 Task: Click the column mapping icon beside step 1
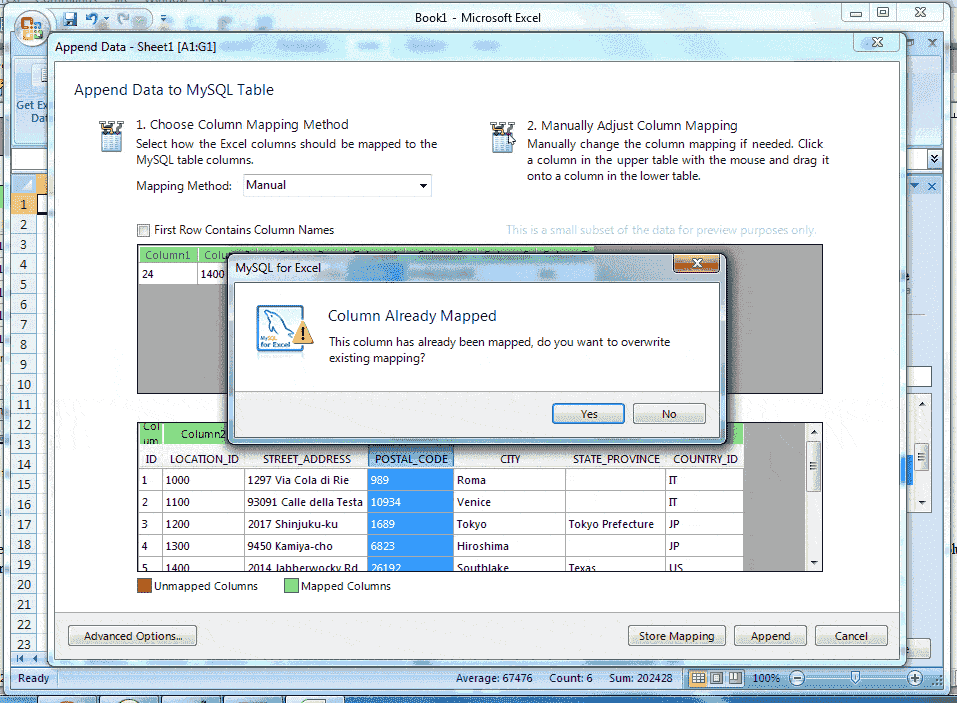point(111,136)
